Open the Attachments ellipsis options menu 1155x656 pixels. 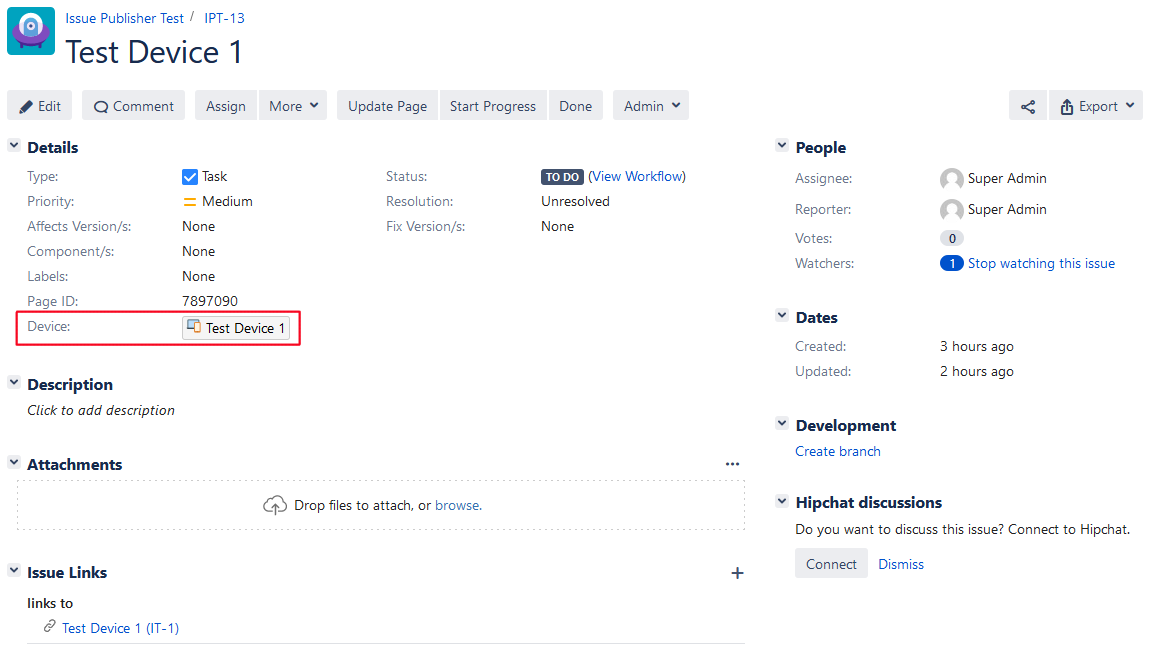[x=732, y=464]
